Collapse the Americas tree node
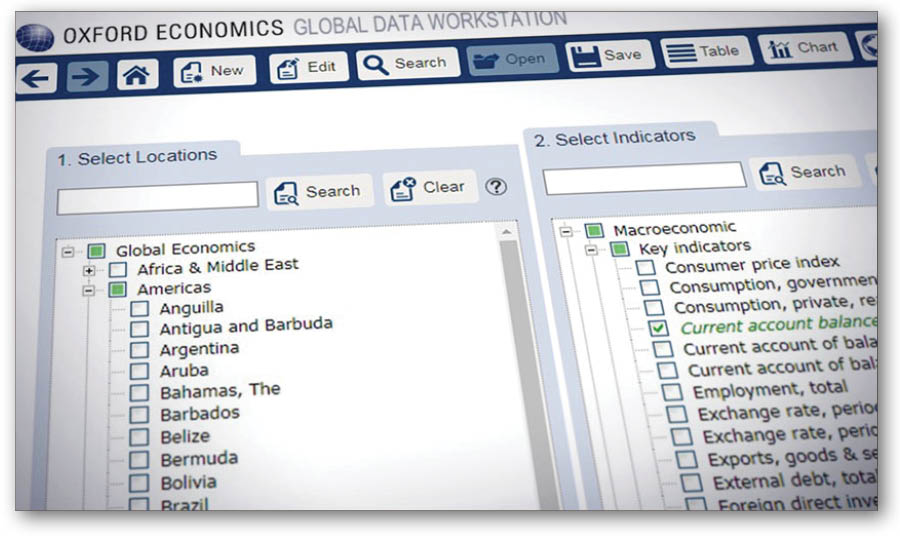This screenshot has width=900, height=538. coord(88,291)
